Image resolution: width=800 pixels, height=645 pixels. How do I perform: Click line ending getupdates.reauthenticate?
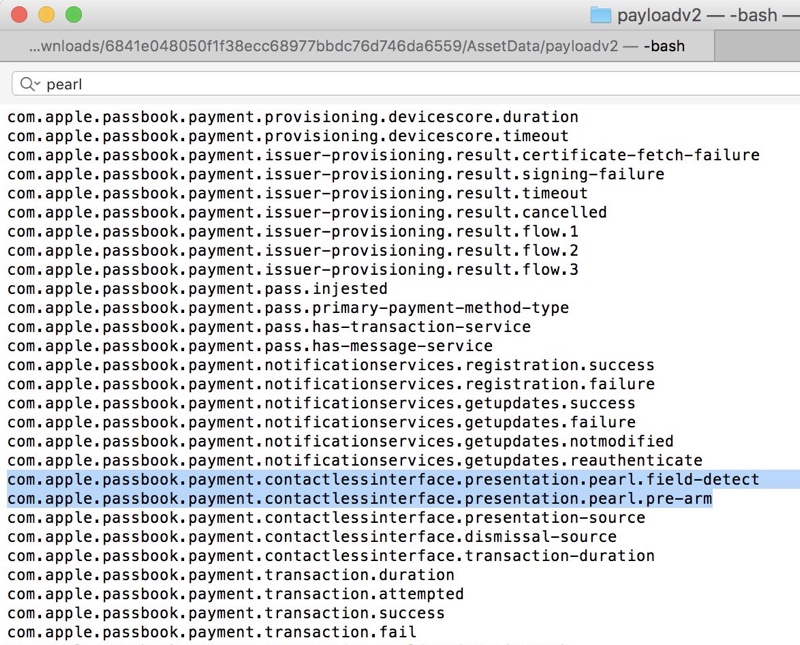[355, 460]
